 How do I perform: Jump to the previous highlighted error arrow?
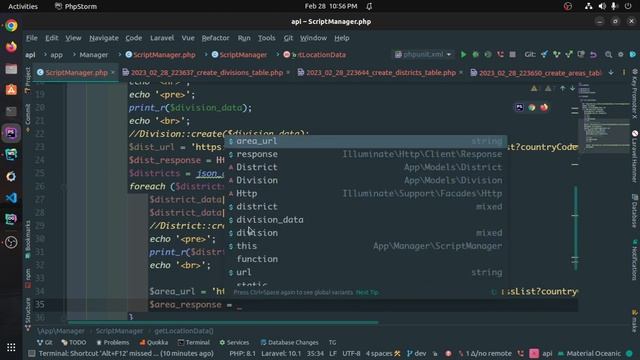(x=562, y=88)
